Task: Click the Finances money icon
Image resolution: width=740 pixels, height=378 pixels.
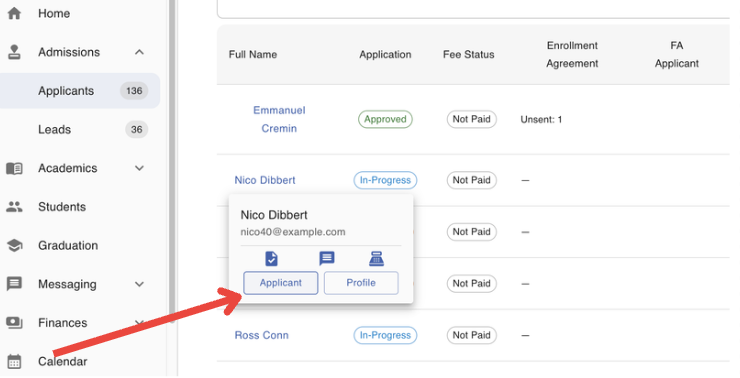Action: click(x=15, y=323)
